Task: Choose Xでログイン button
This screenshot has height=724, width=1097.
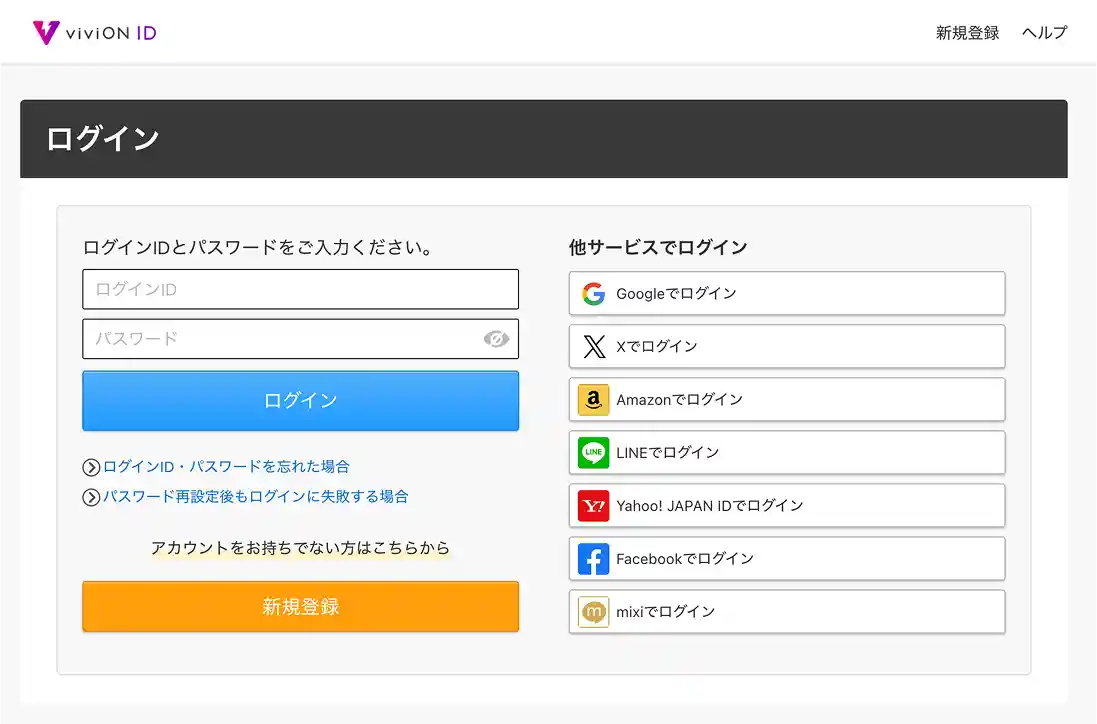Action: click(787, 346)
